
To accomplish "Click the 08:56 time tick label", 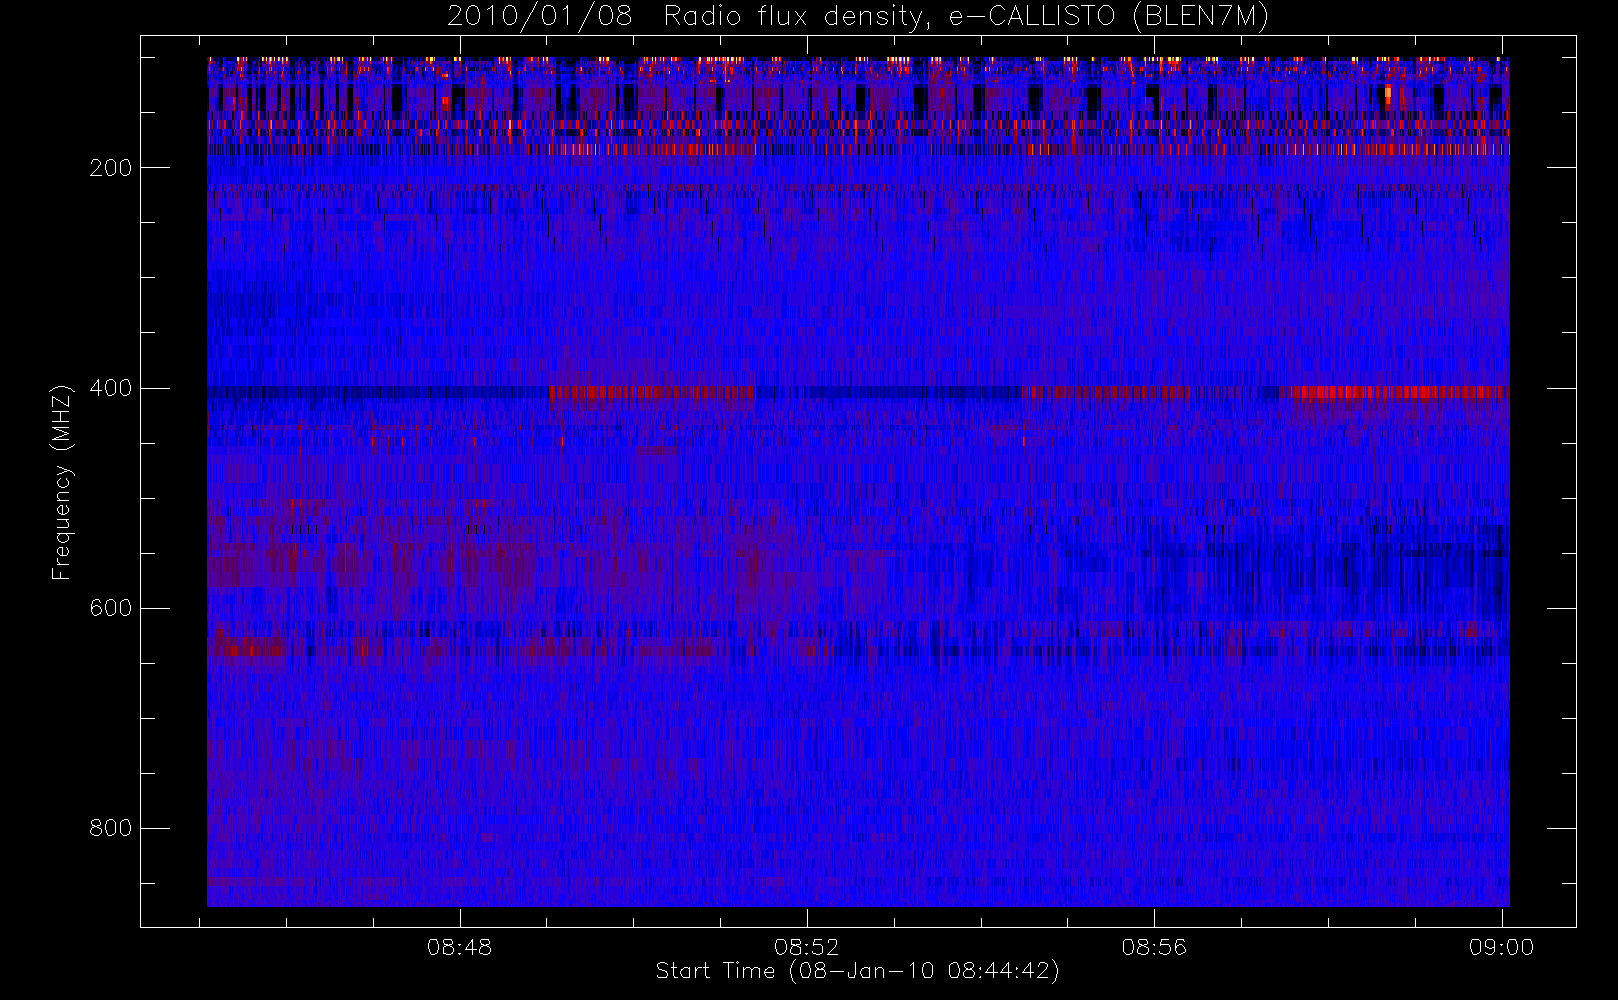I will [x=1154, y=947].
